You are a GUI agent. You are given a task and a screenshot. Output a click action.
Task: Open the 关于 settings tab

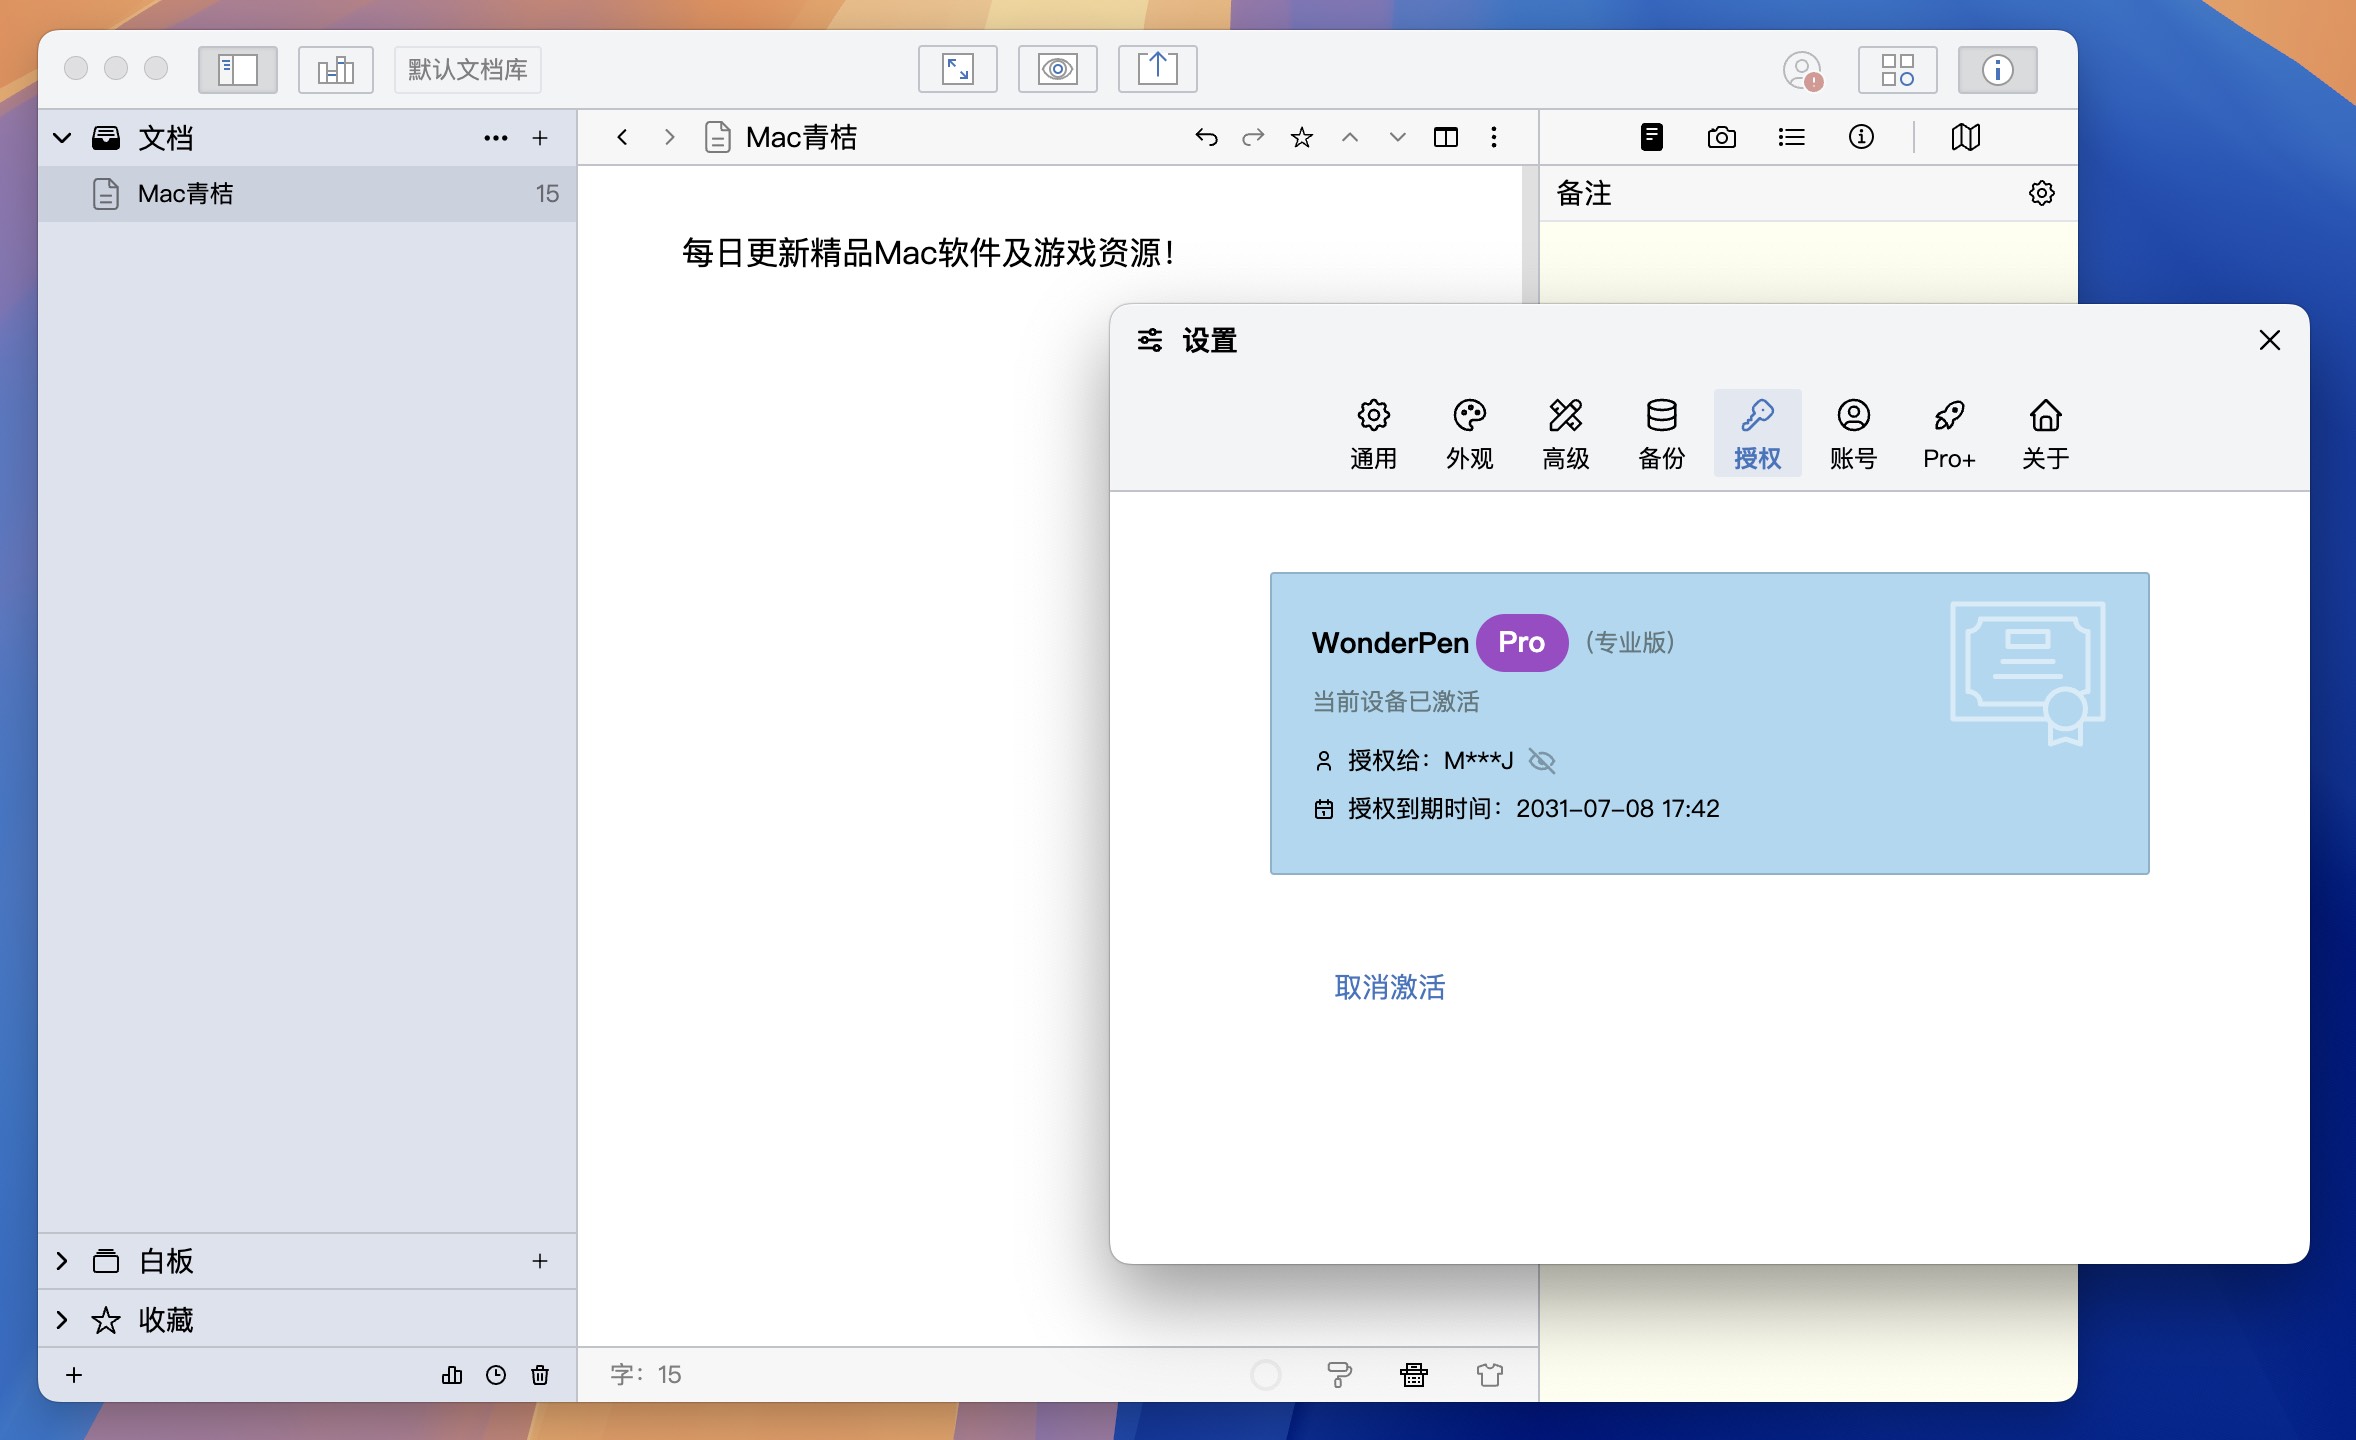click(x=2046, y=433)
